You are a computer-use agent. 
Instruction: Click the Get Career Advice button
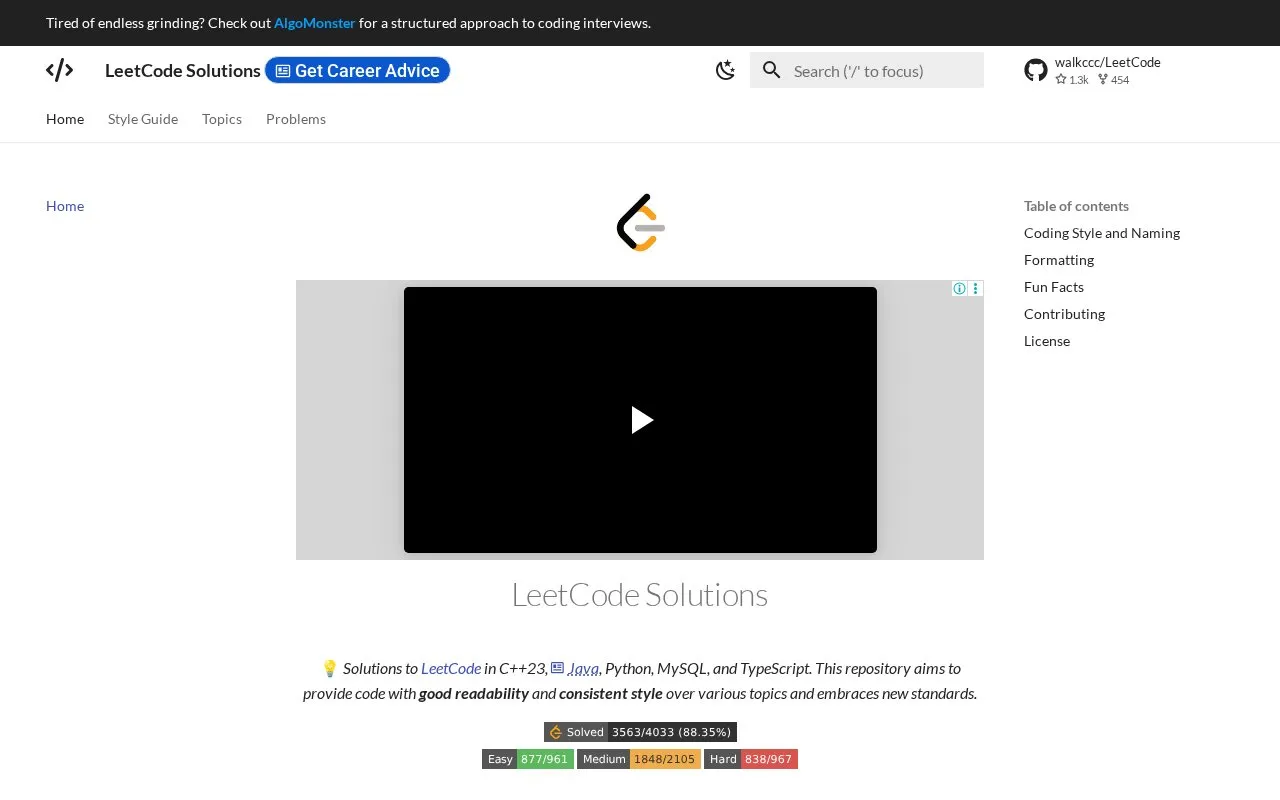pyautogui.click(x=358, y=70)
